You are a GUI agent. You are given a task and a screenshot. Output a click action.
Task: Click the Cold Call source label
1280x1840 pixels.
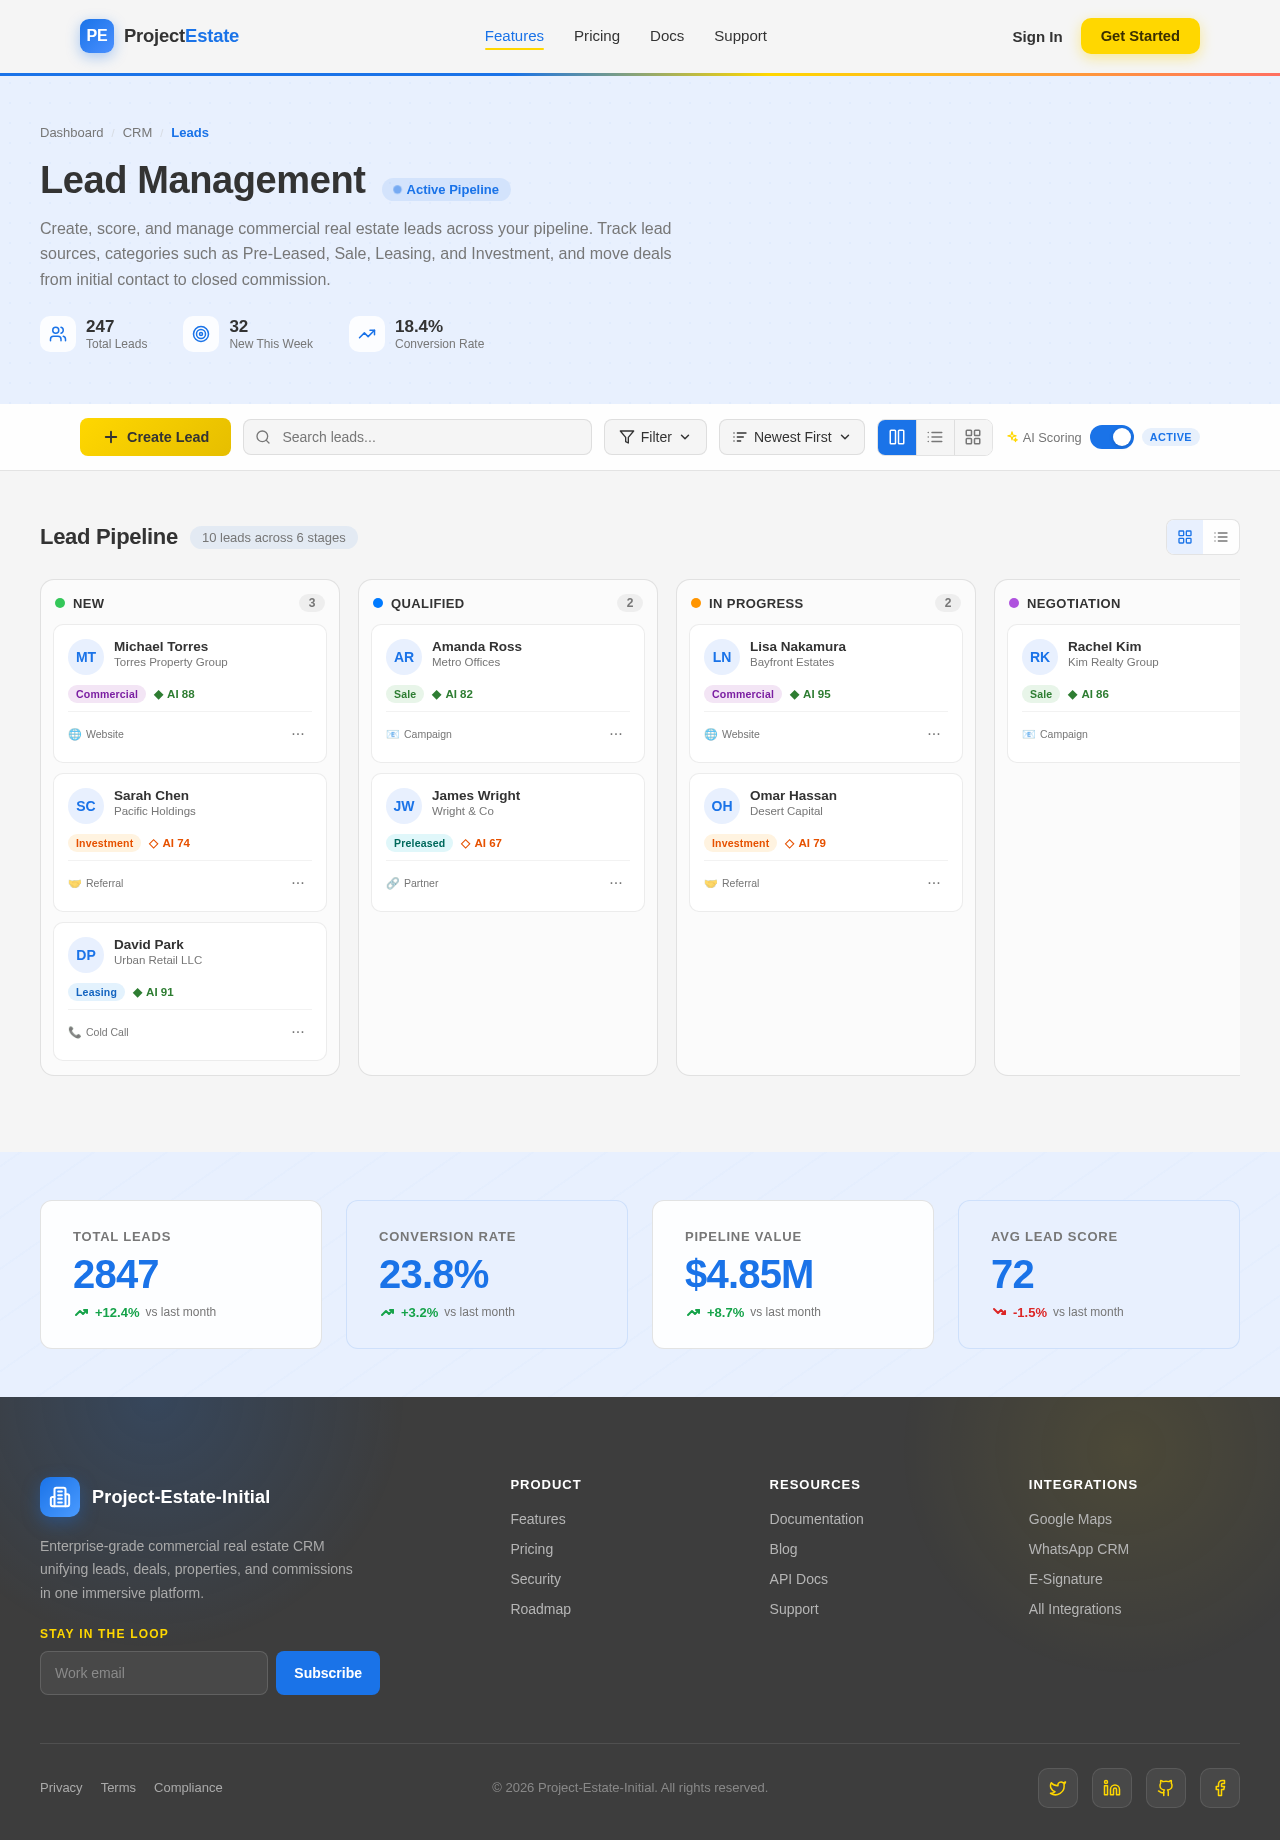click(x=98, y=1032)
